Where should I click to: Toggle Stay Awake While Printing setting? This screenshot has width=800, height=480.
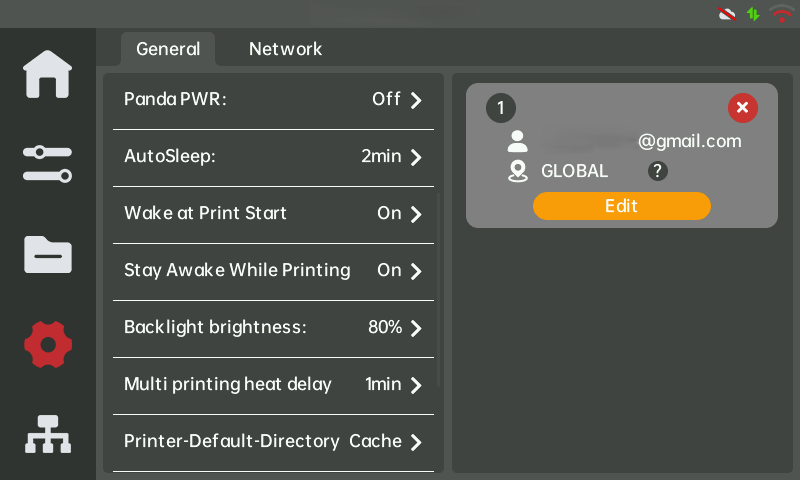[x=273, y=271]
